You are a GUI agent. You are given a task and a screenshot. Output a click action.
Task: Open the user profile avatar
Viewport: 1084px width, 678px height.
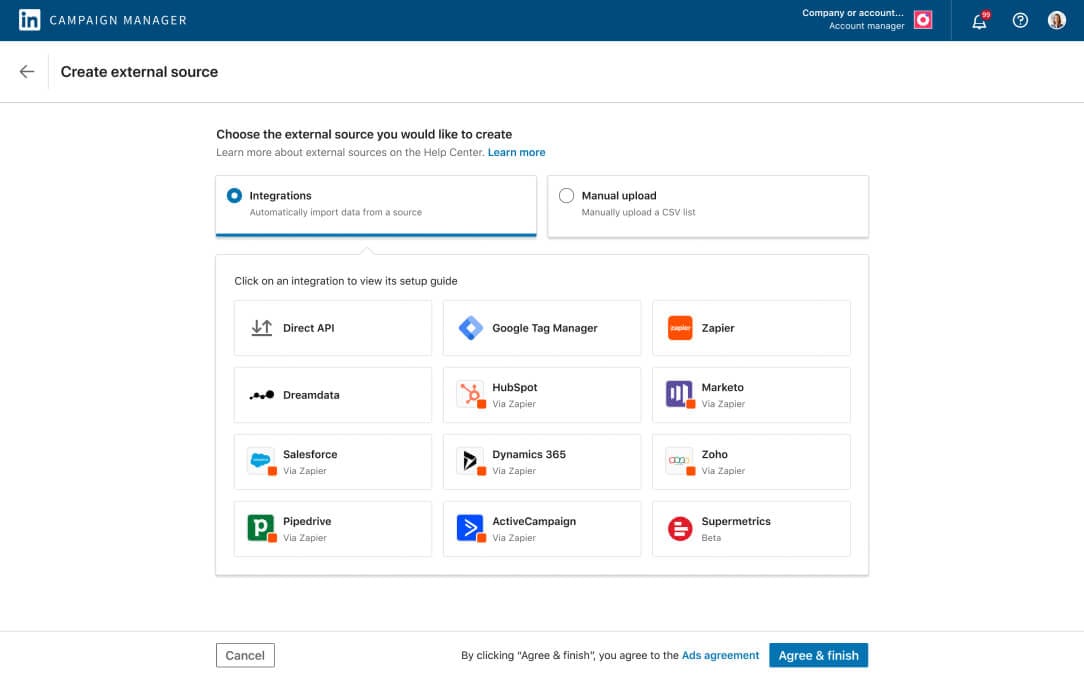coord(1056,20)
